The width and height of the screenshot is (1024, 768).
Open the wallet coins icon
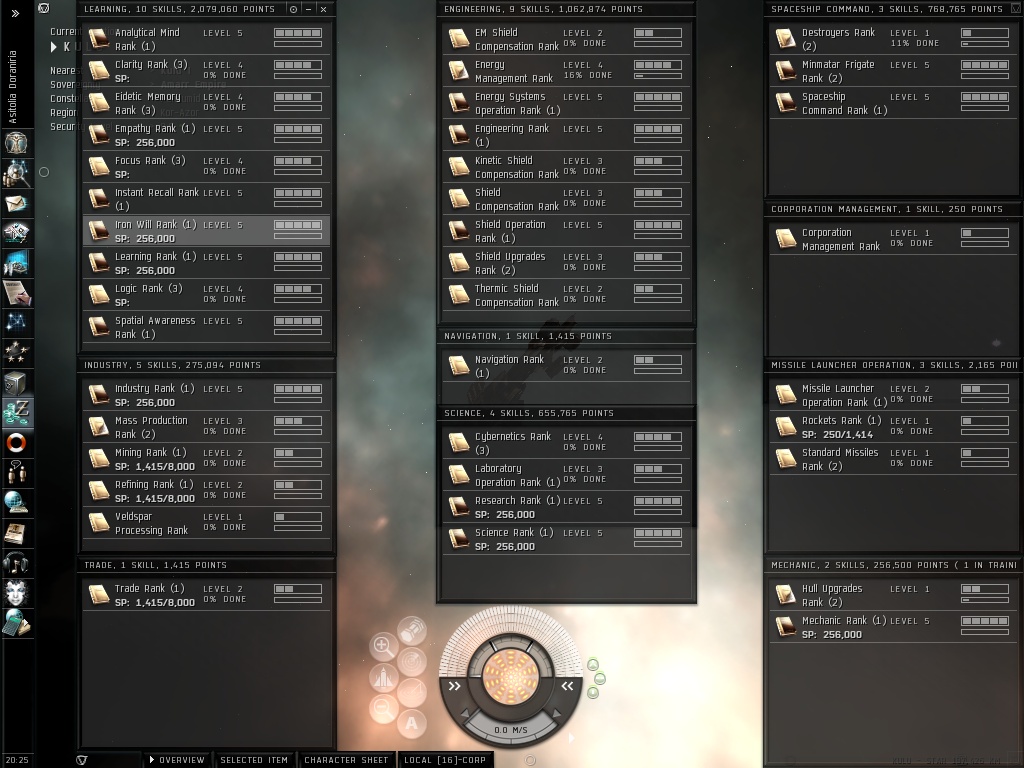(x=18, y=412)
